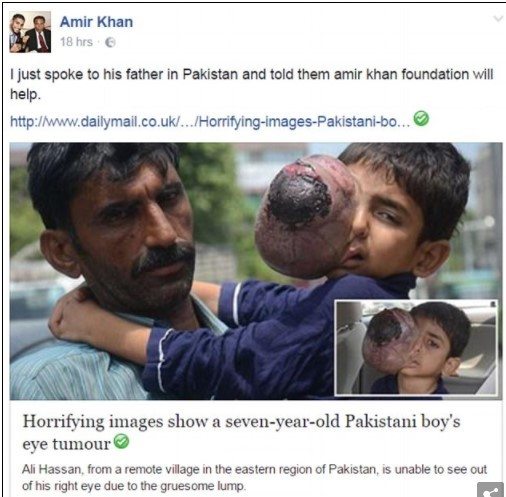Screen dimensions: 506x497
Task: Click the public globe privacy icon
Action: [x=110, y=42]
